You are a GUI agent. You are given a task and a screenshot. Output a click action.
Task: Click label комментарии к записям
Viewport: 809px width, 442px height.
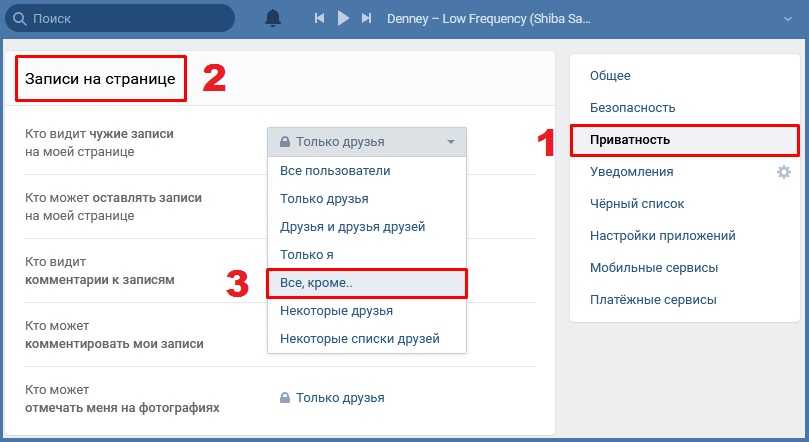[100, 280]
